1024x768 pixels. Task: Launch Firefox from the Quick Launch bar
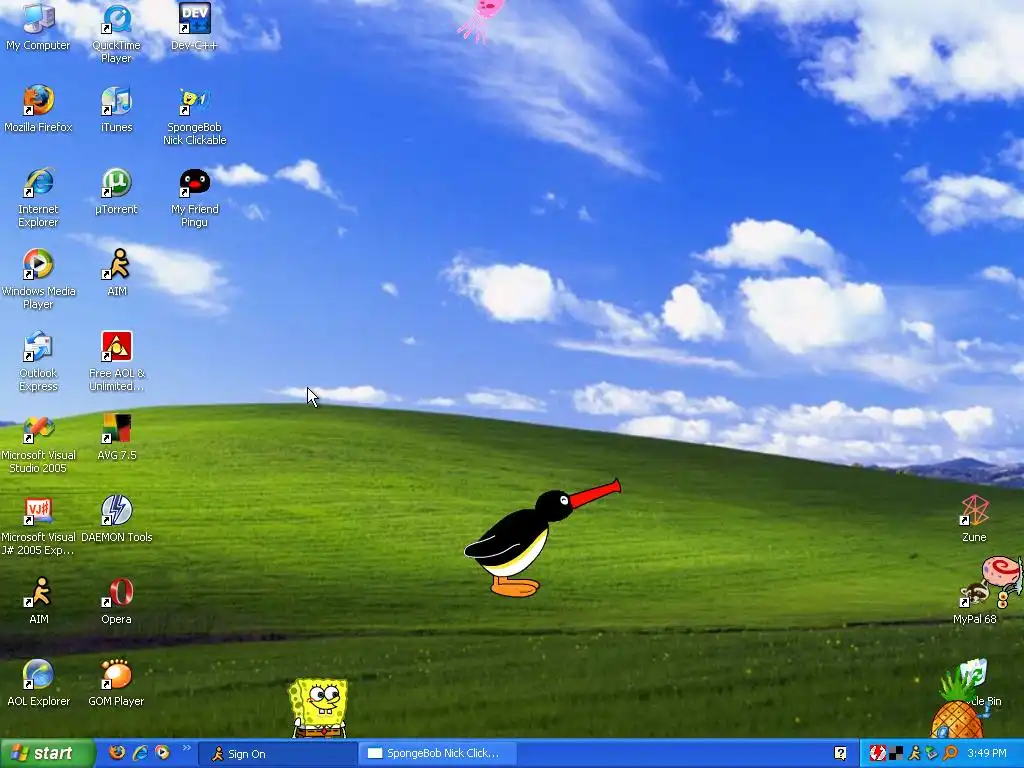(x=117, y=753)
